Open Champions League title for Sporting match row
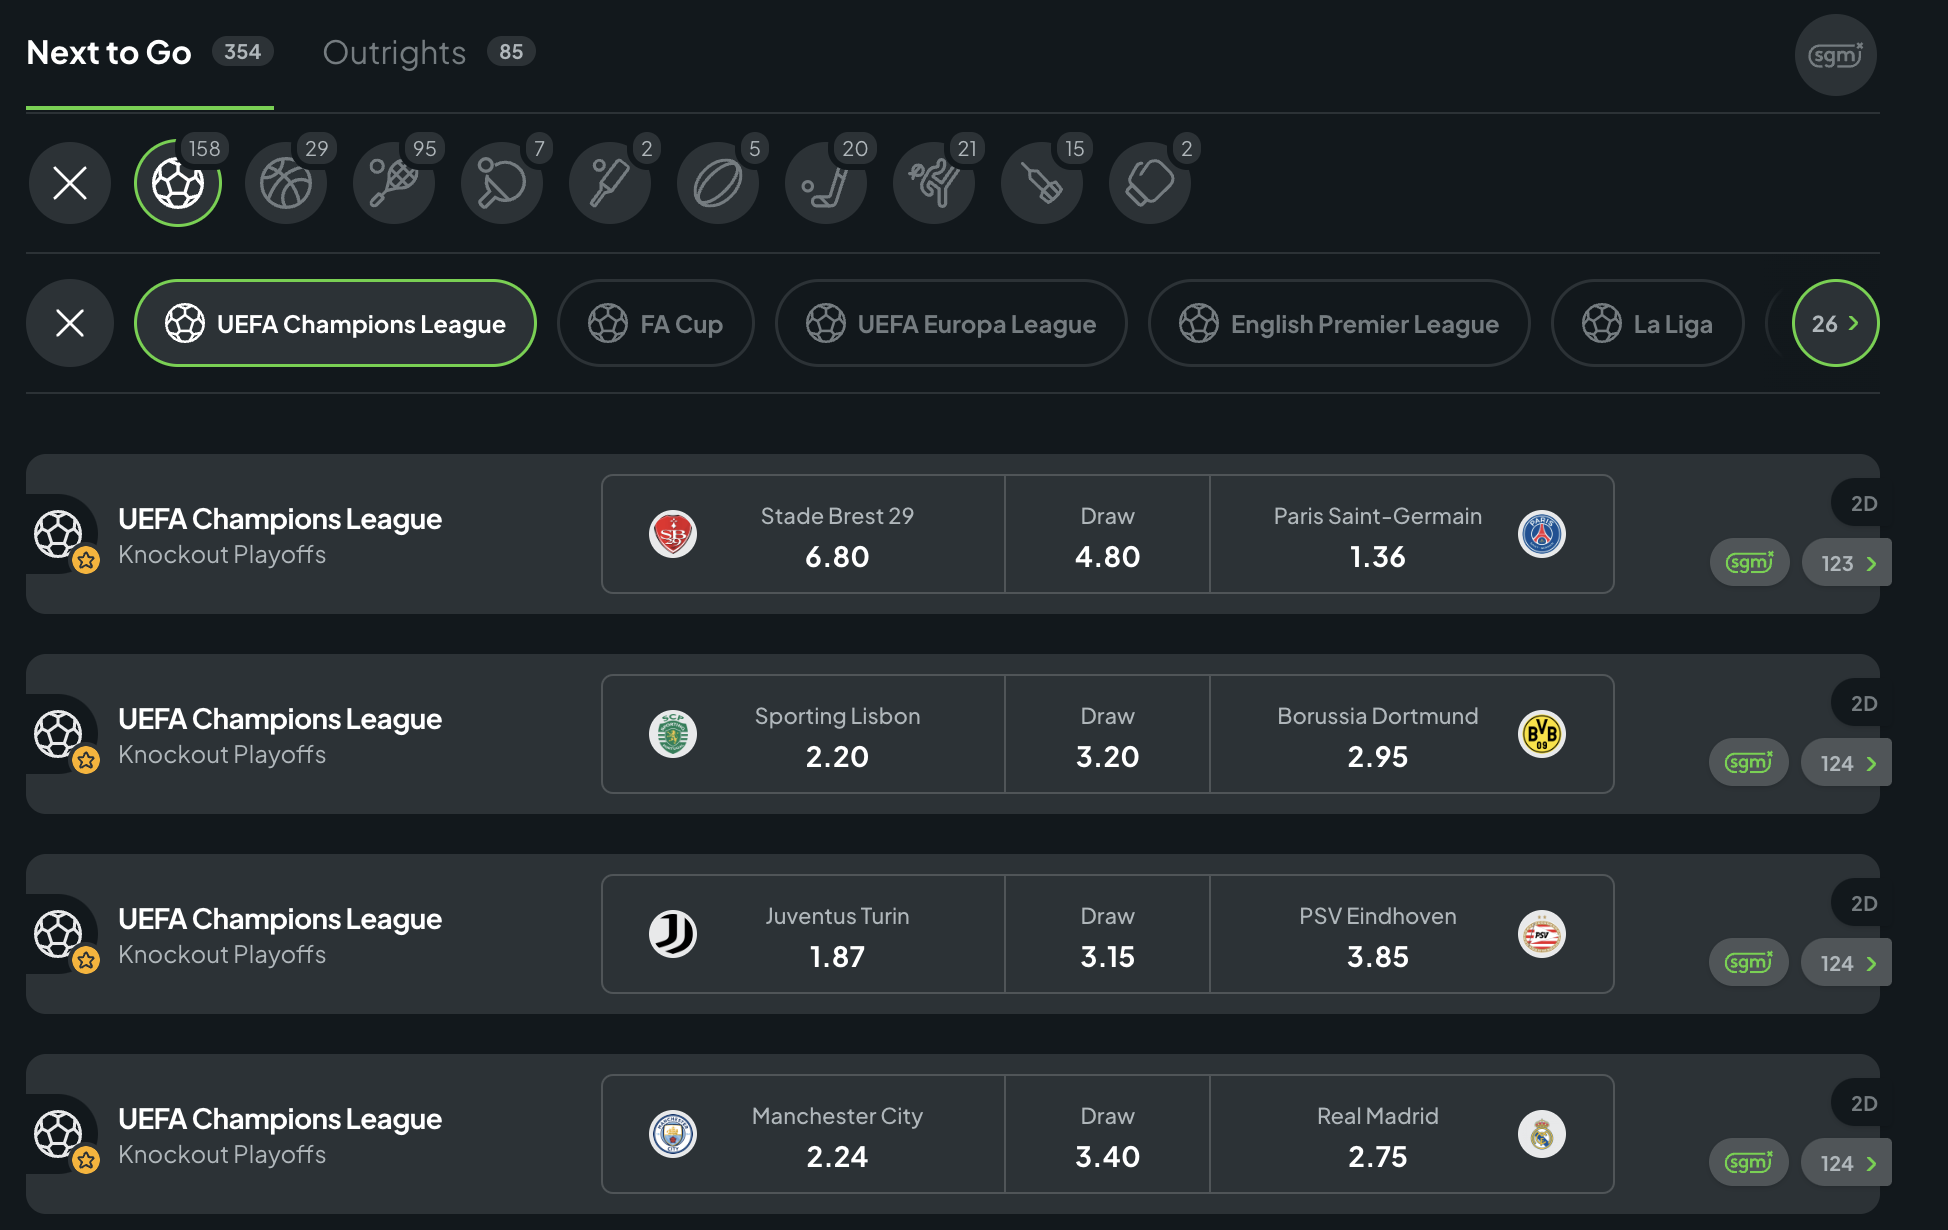1948x1230 pixels. point(280,719)
